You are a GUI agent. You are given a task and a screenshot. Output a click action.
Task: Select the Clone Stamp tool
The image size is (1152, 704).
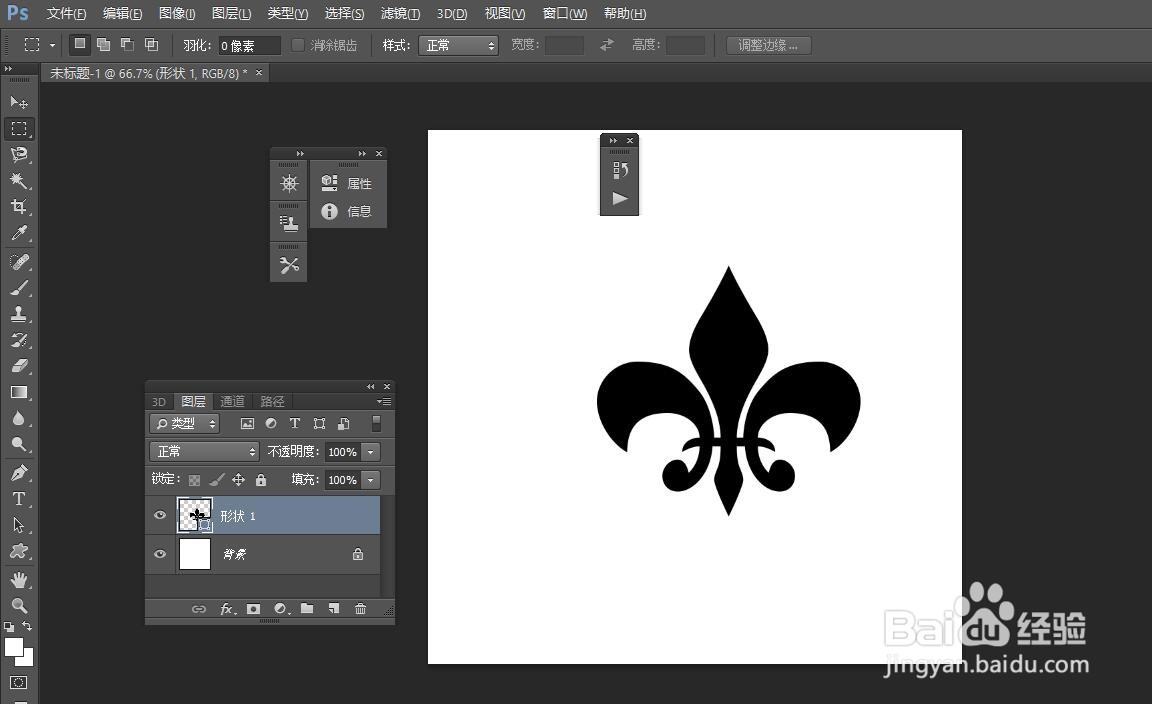point(19,314)
